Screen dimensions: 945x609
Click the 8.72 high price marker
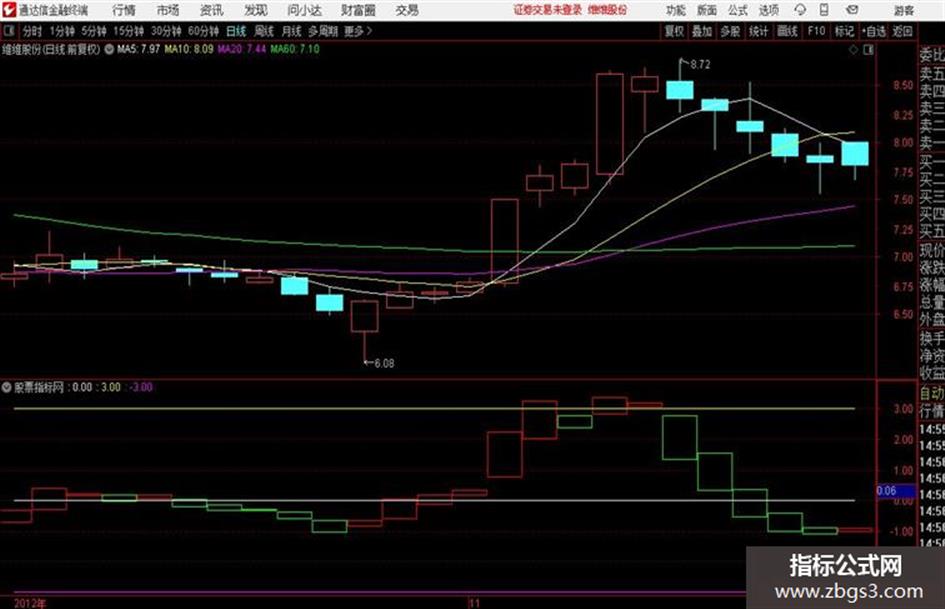click(700, 65)
